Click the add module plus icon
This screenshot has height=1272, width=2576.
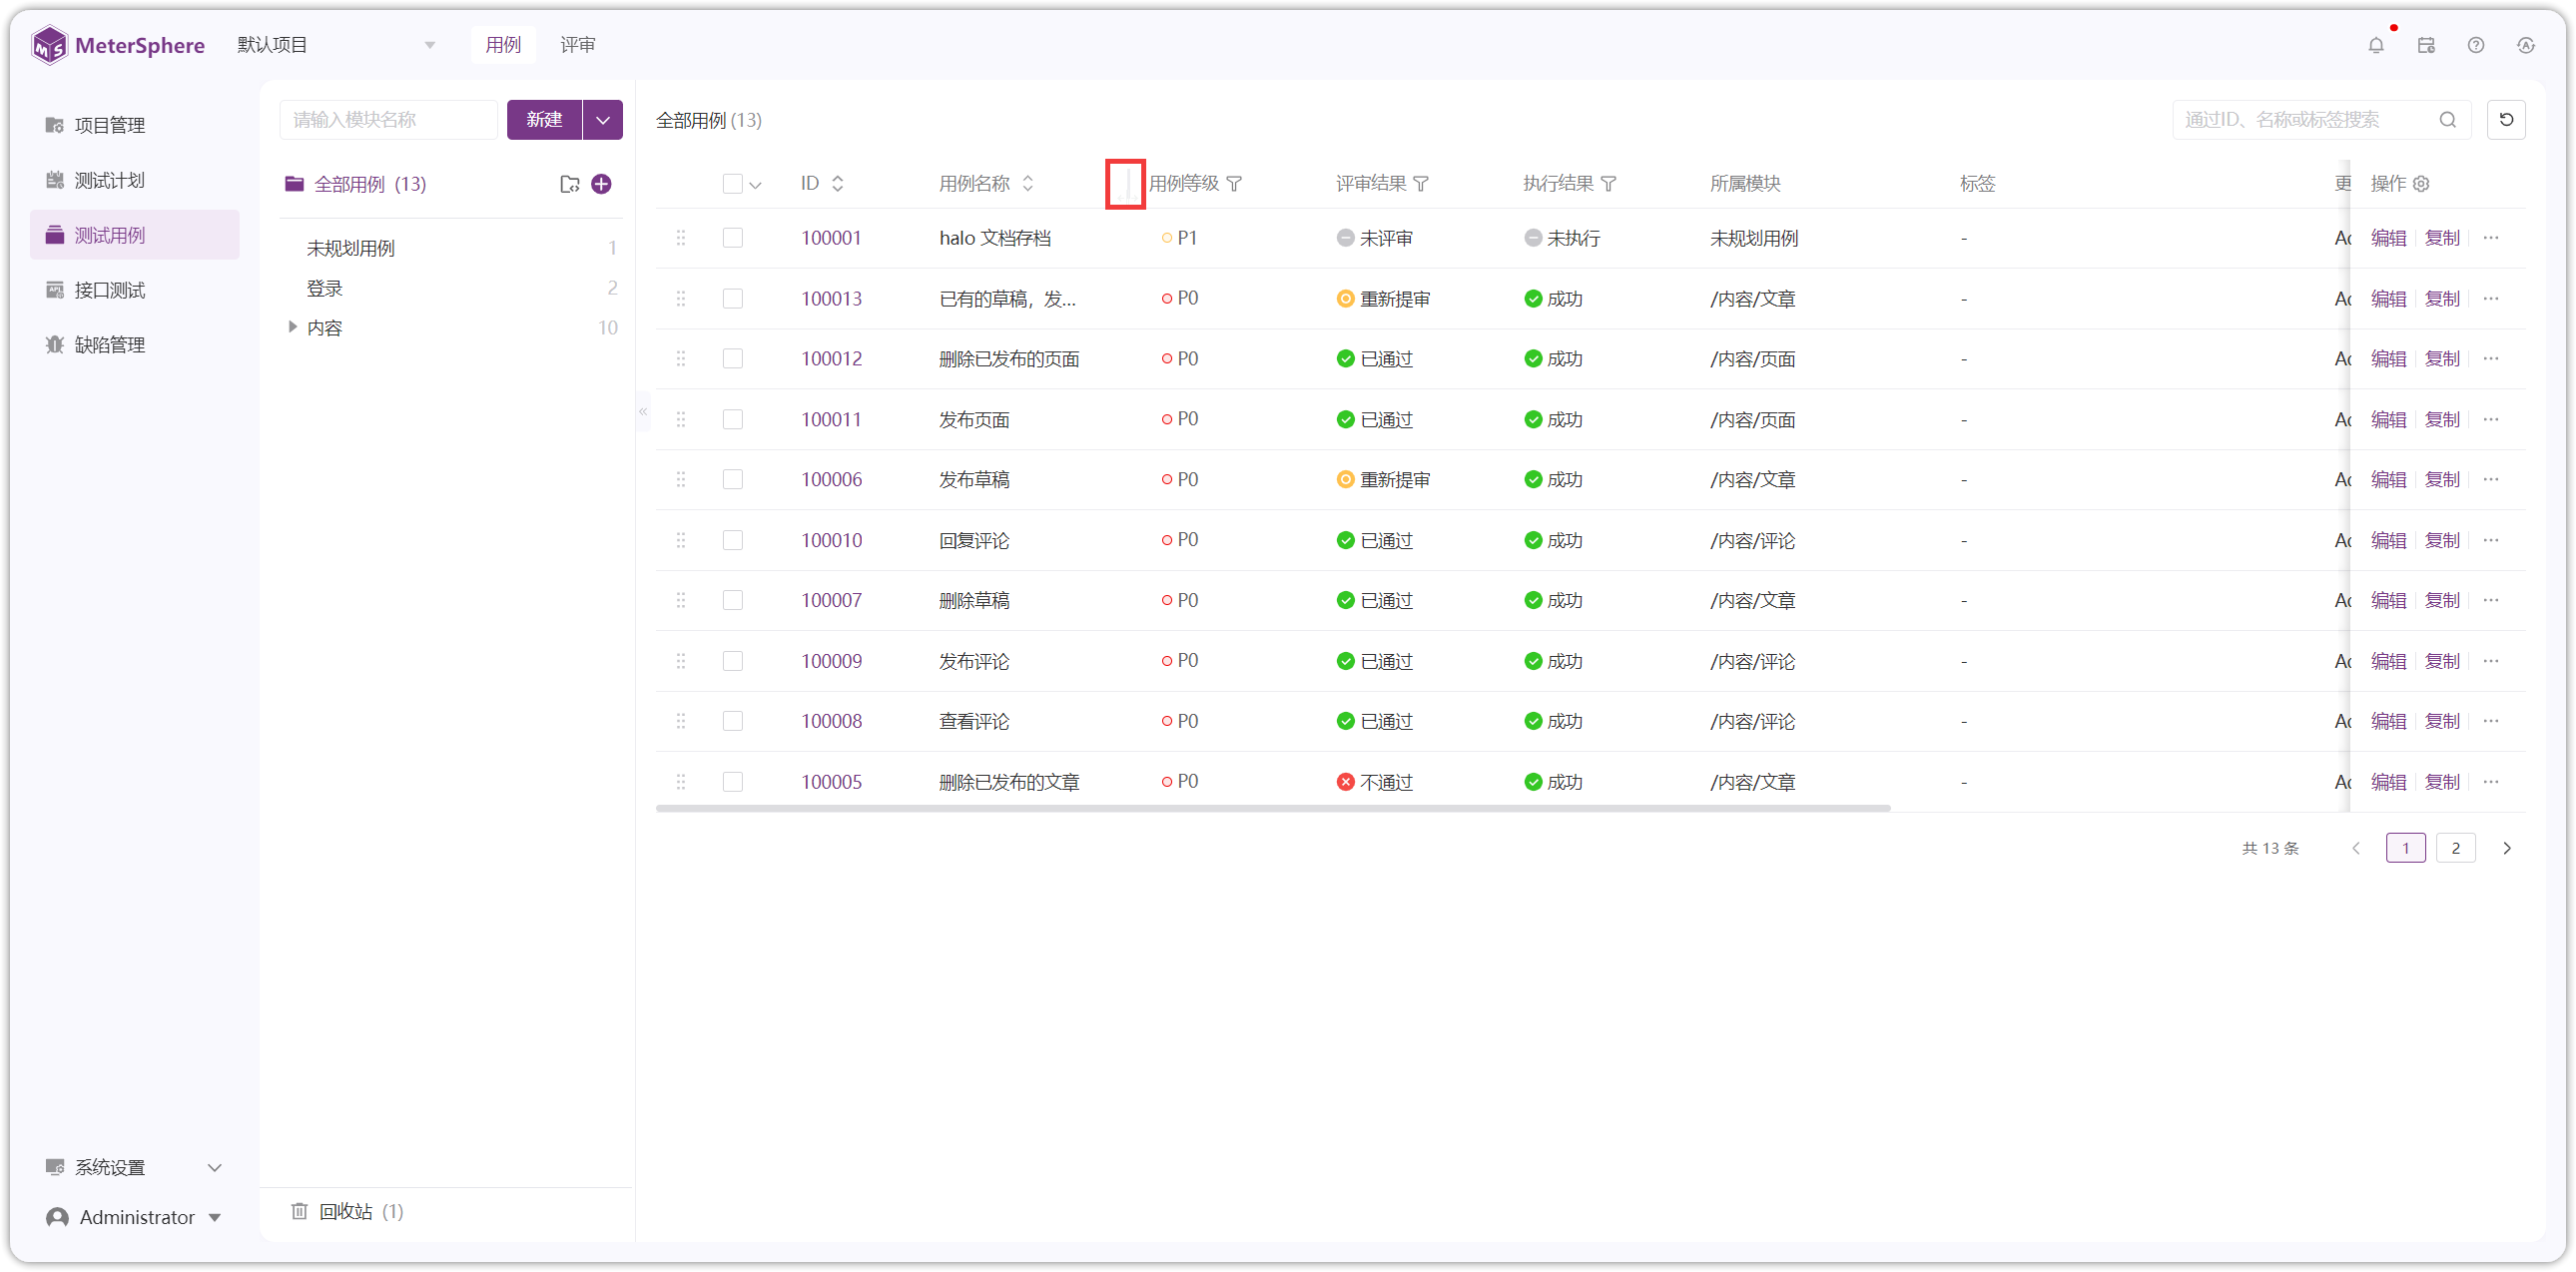pyautogui.click(x=601, y=184)
